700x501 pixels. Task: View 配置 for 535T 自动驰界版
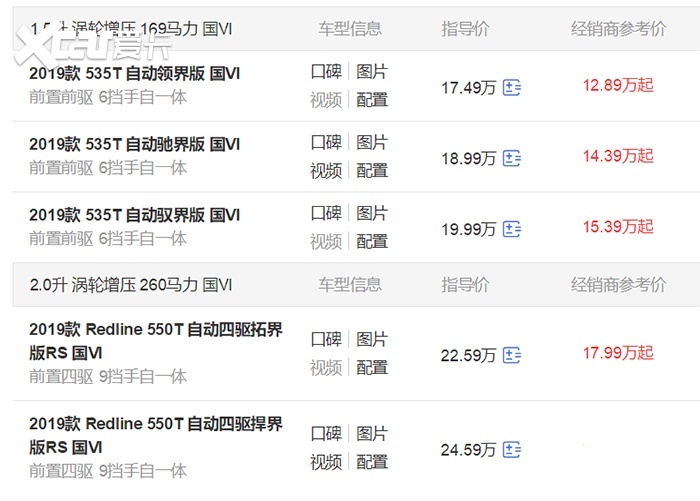pyautogui.click(x=372, y=170)
